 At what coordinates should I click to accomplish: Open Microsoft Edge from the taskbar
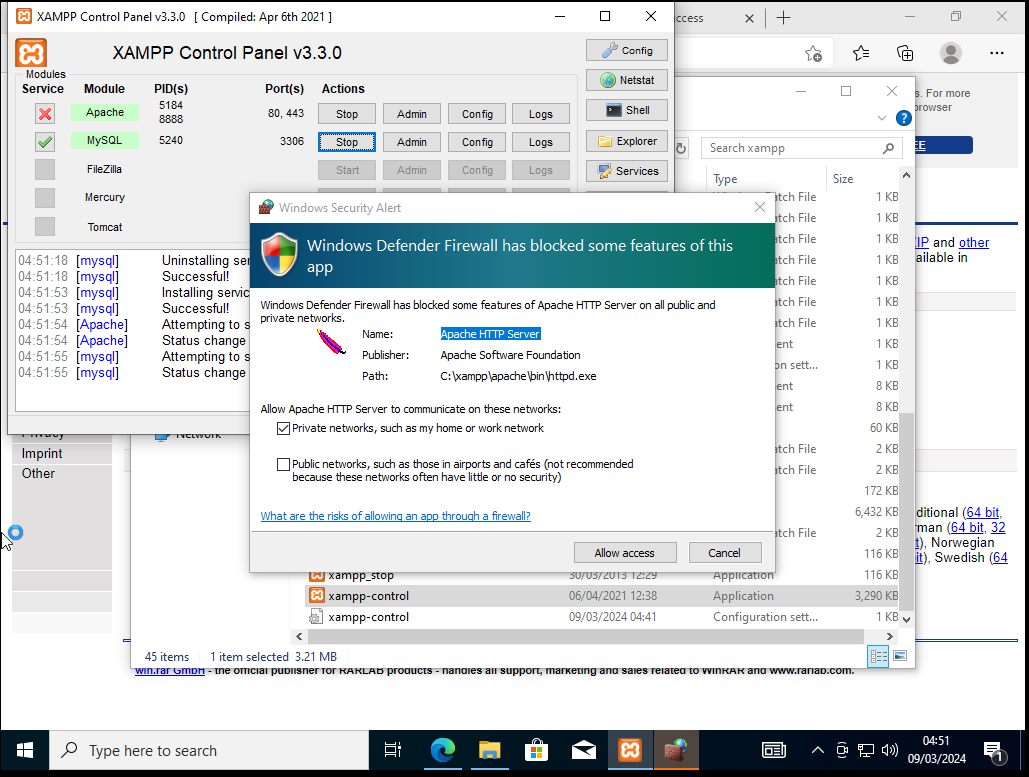coord(443,750)
